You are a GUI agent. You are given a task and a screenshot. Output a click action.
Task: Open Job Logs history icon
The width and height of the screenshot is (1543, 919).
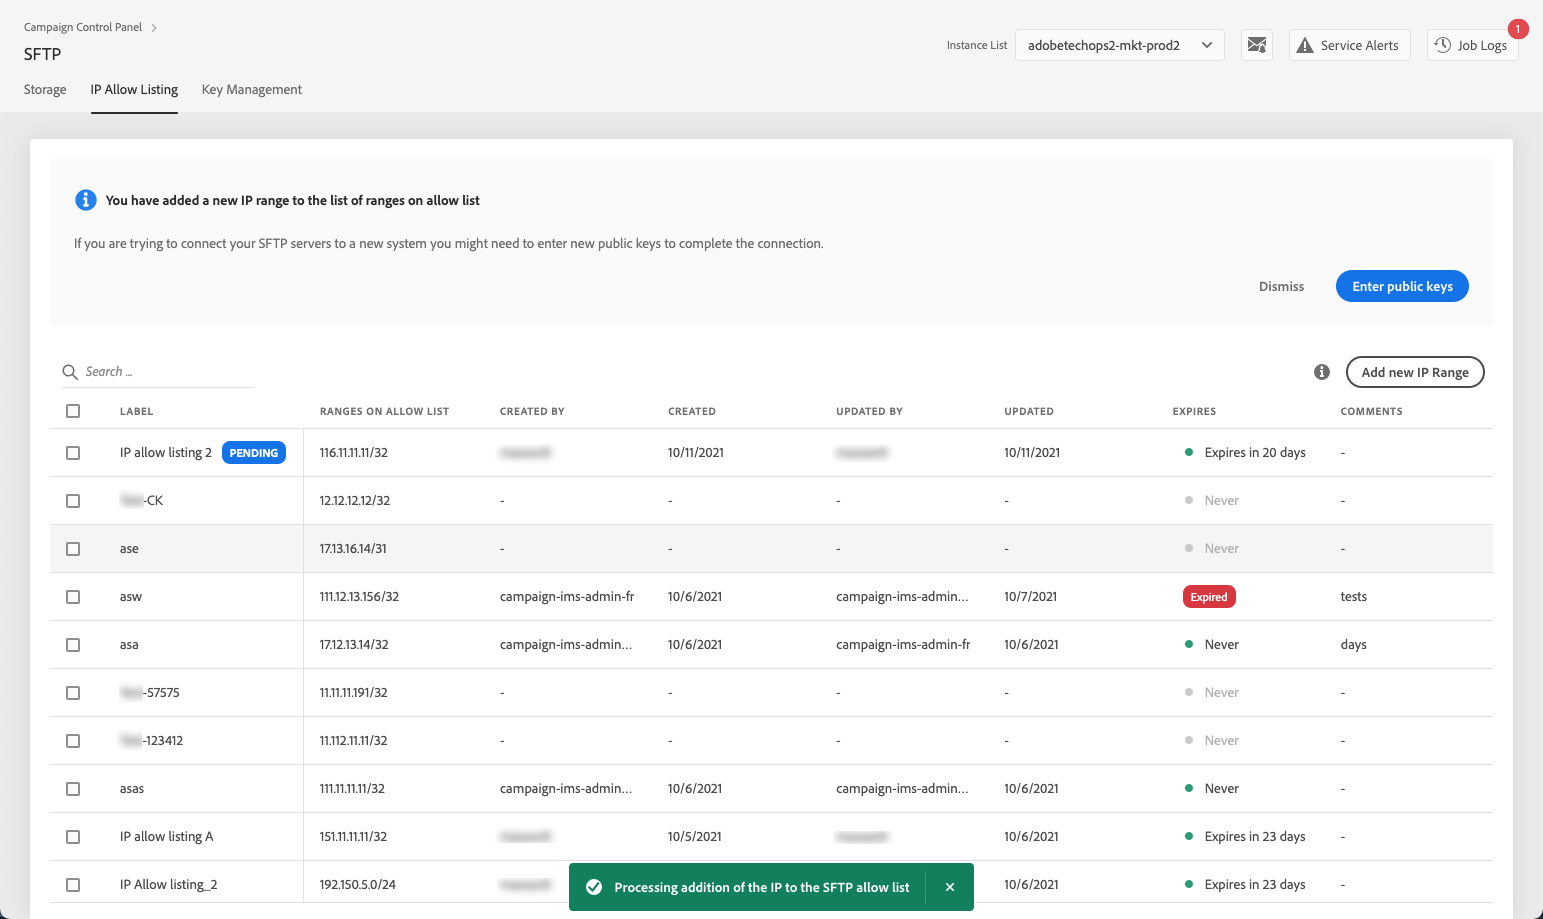pyautogui.click(x=1443, y=45)
